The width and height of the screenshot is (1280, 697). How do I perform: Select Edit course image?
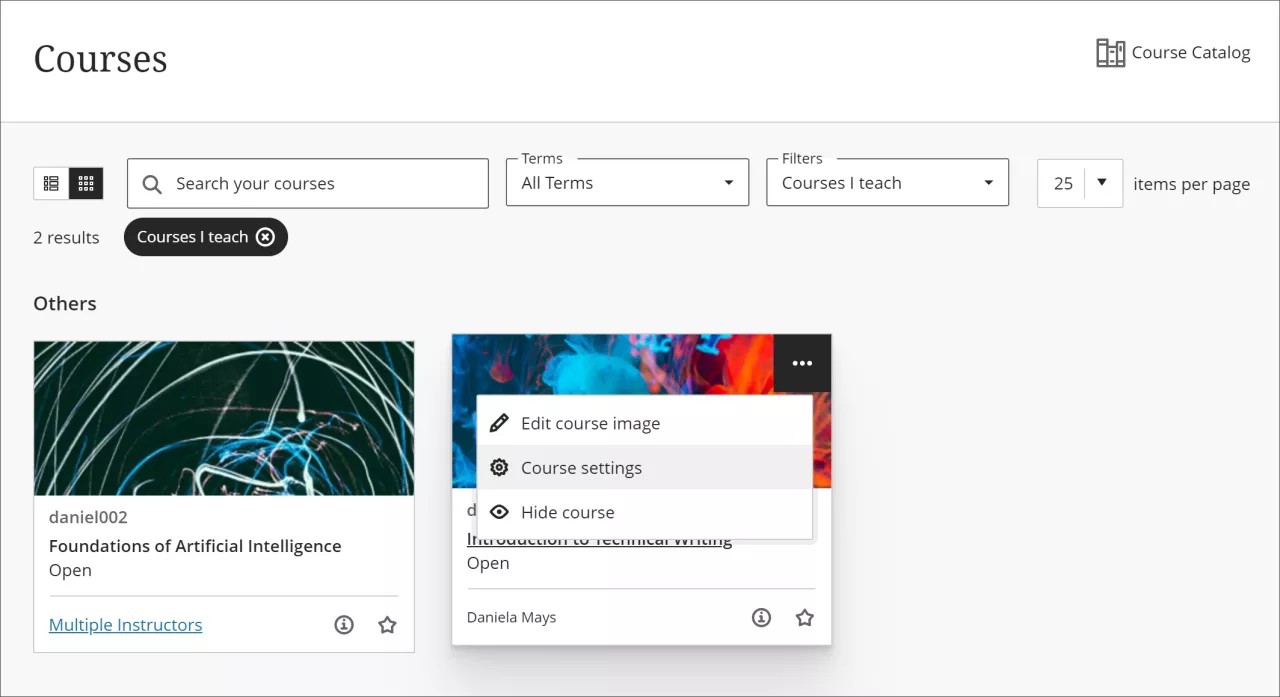590,423
